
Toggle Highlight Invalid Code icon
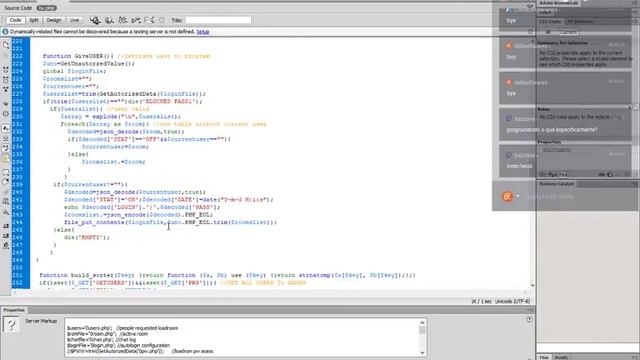6,138
